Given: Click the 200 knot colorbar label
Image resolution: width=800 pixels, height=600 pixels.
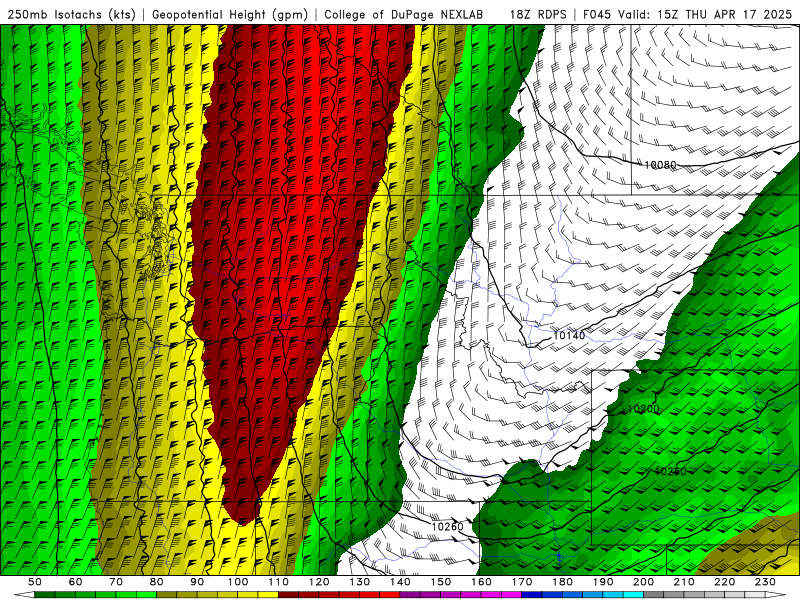Looking at the screenshot, I should click(x=644, y=582).
